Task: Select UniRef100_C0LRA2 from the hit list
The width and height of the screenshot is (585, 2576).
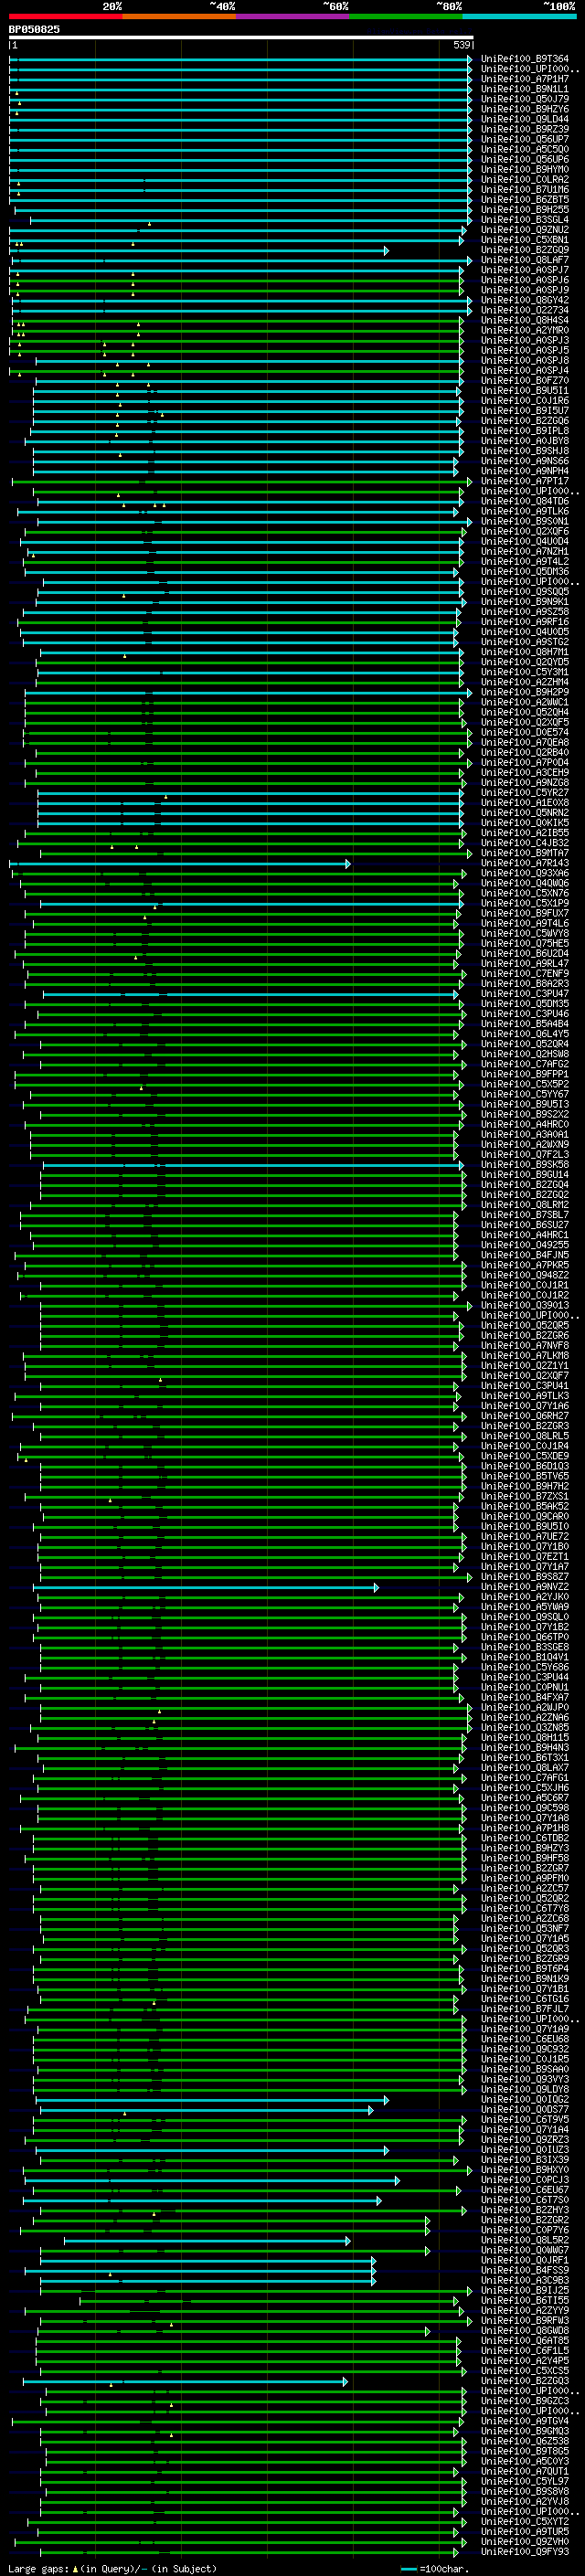Action: point(525,179)
